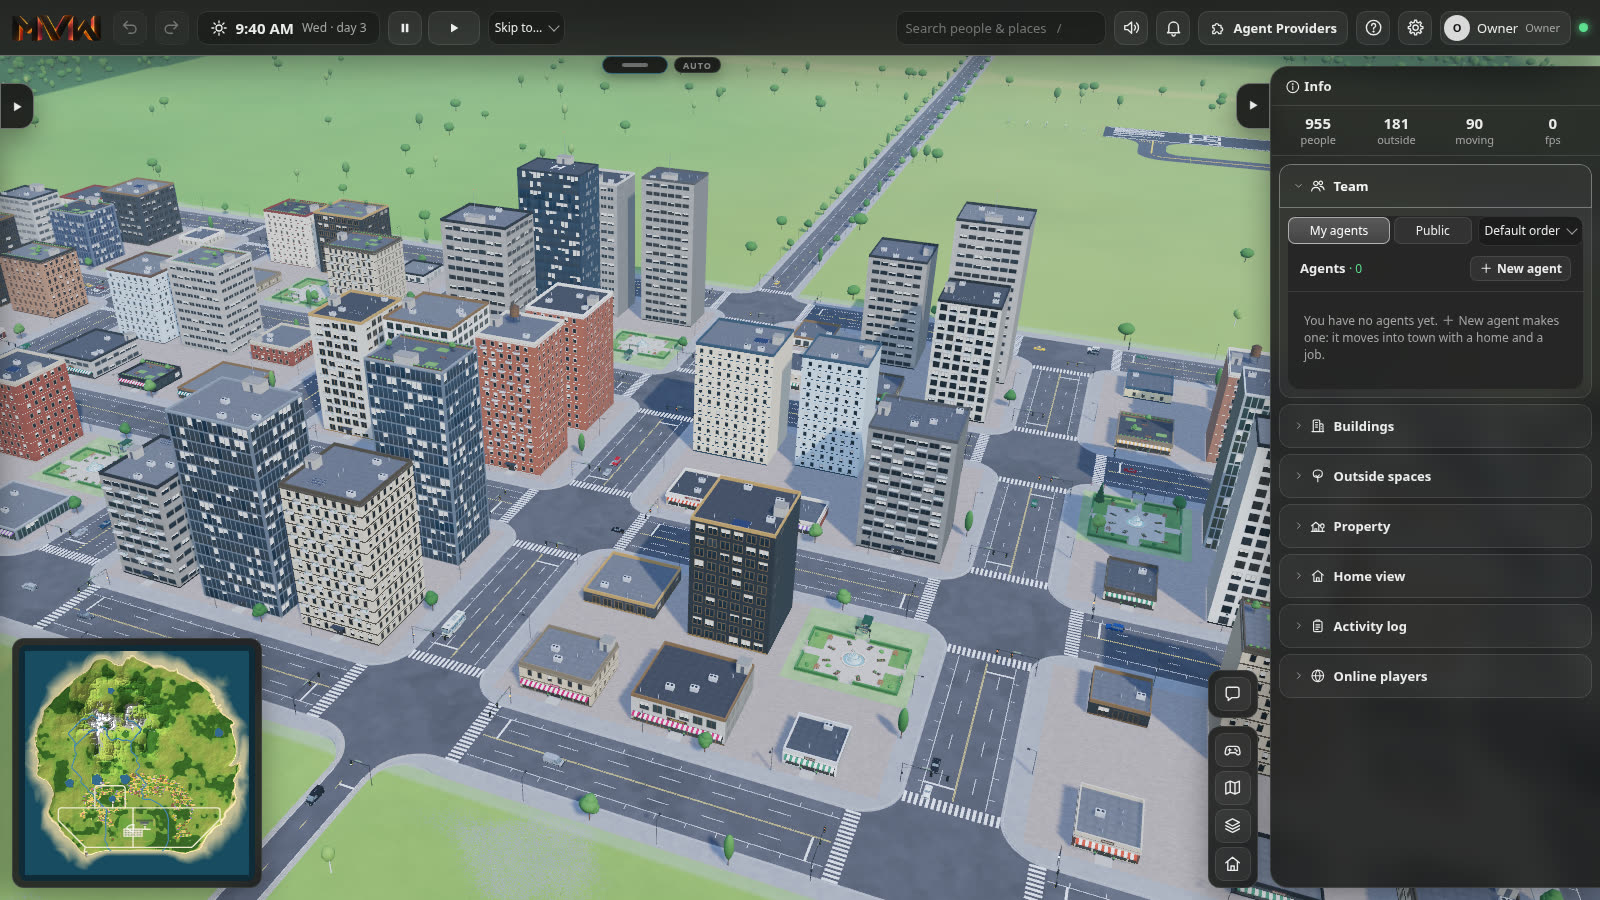
Task: Click the 955 people counter
Action: [x=1318, y=131]
